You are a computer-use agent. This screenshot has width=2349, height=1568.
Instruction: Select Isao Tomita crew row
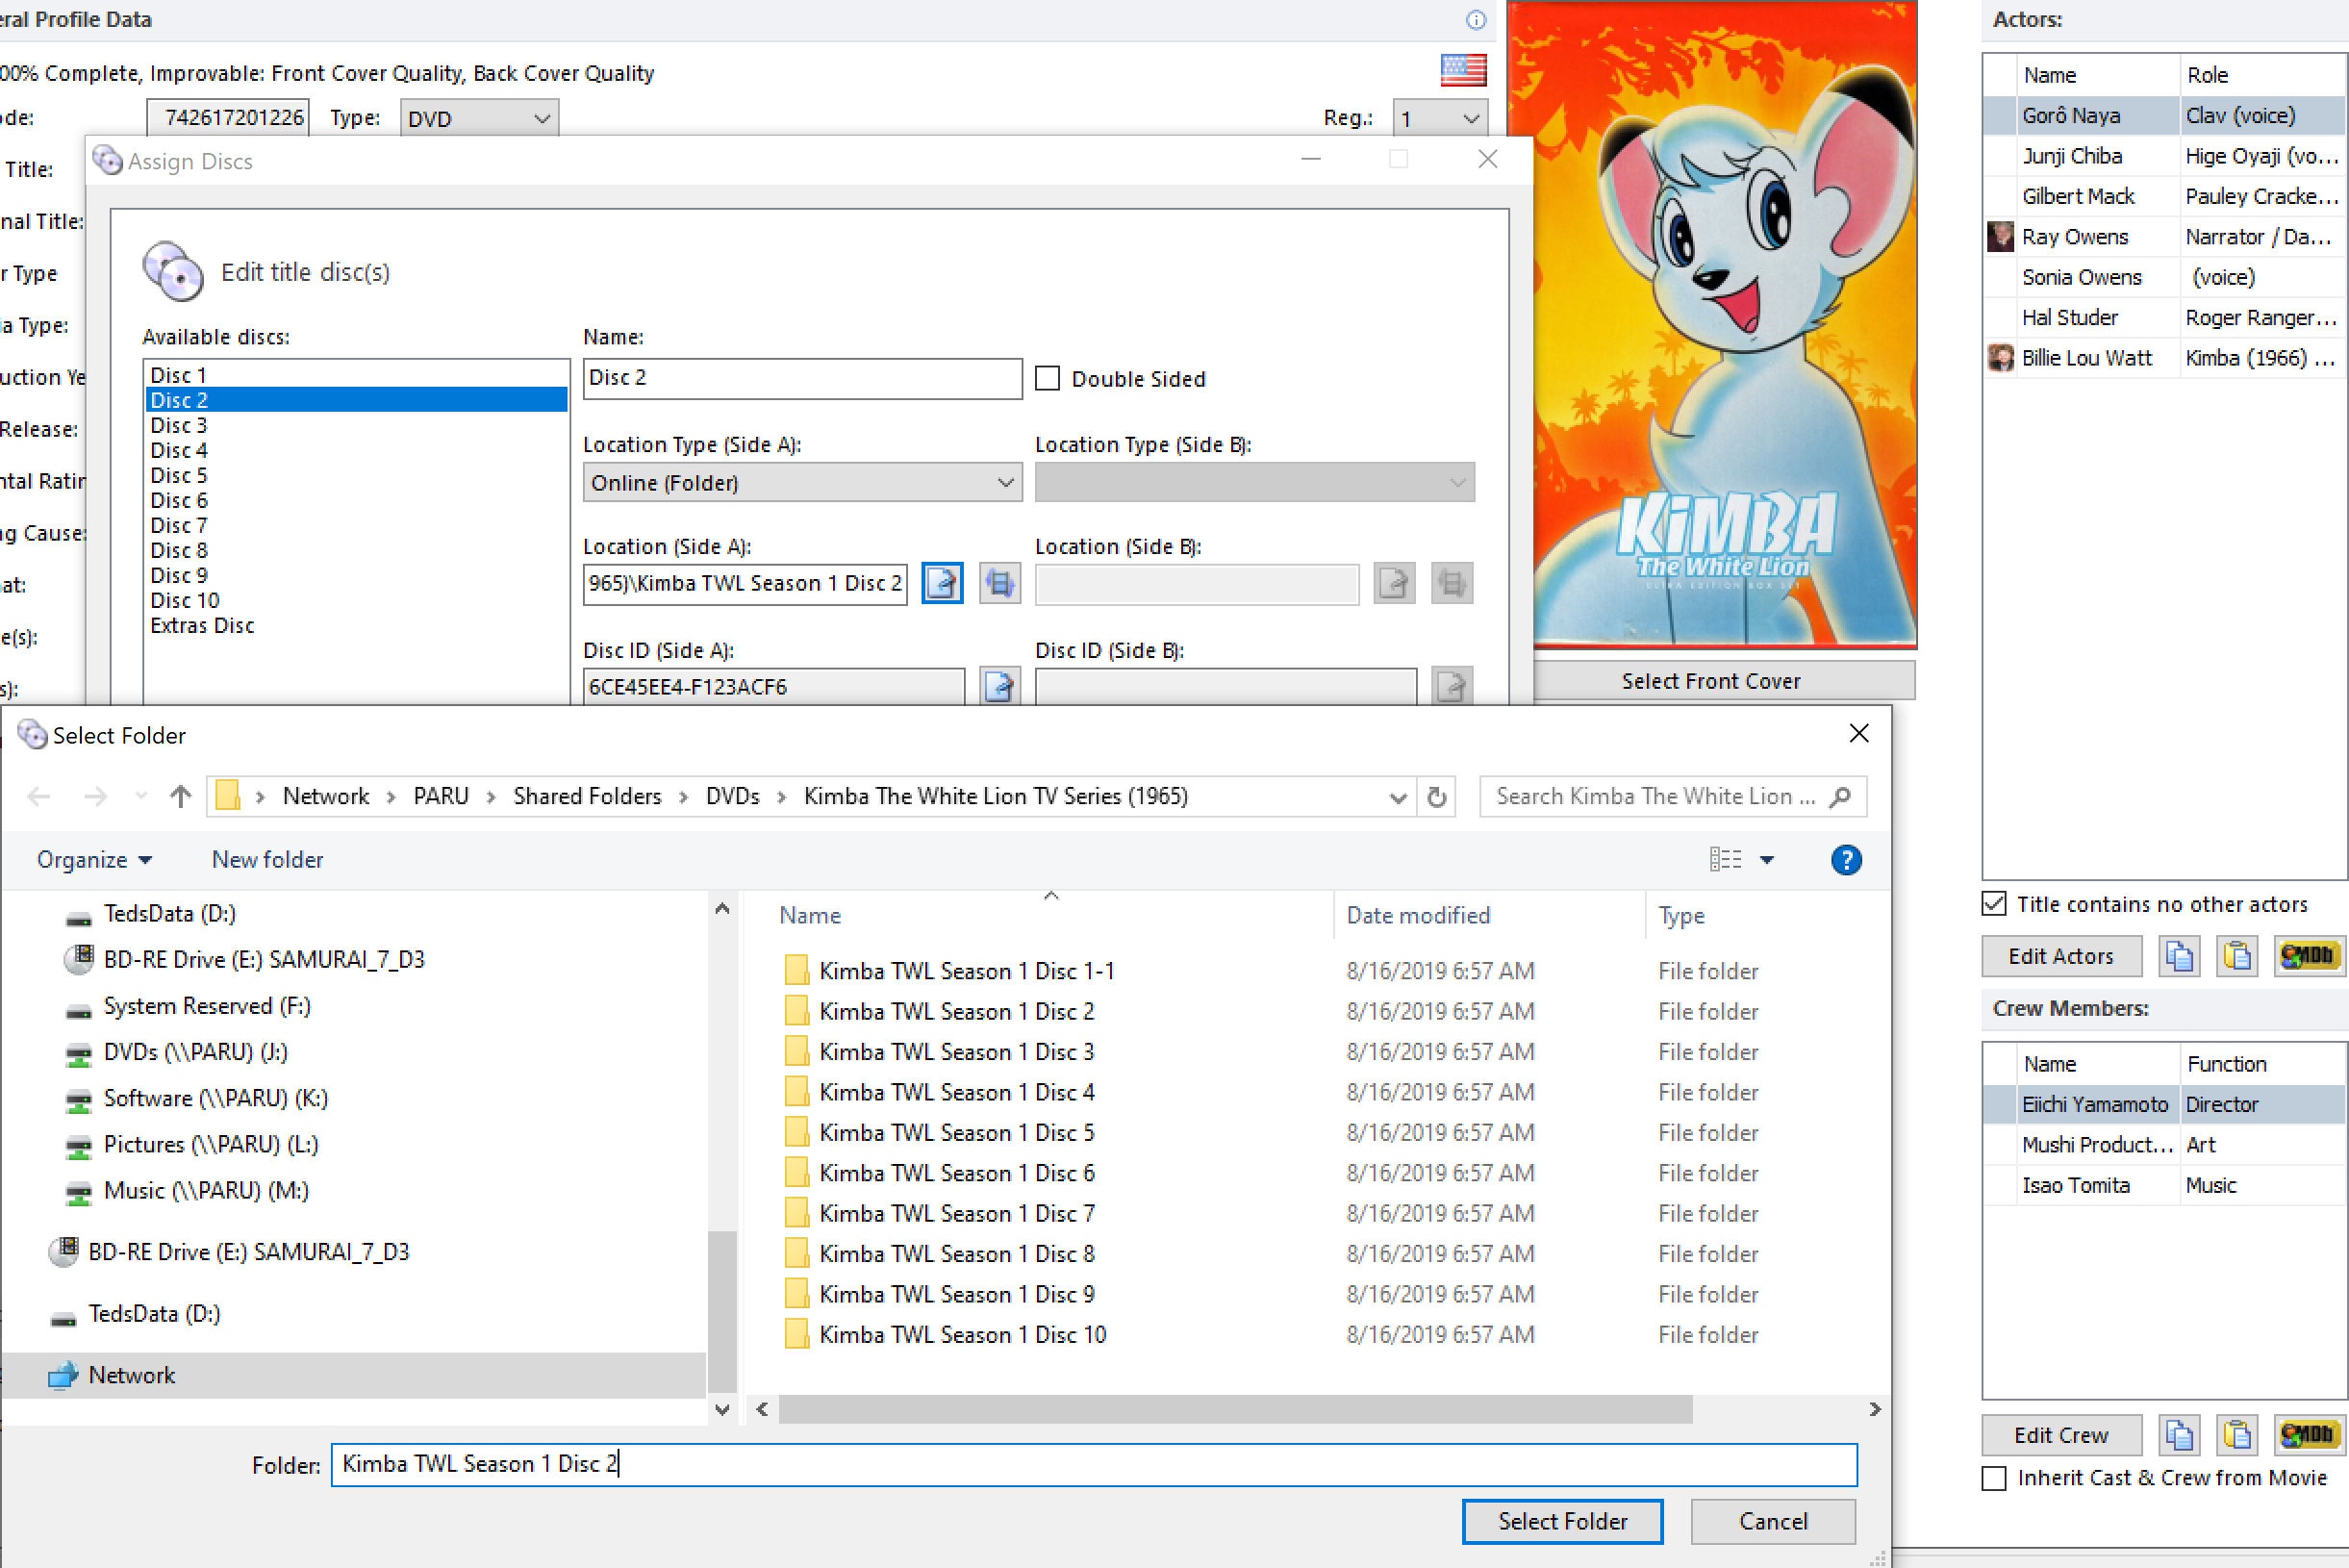pyautogui.click(x=2164, y=1185)
